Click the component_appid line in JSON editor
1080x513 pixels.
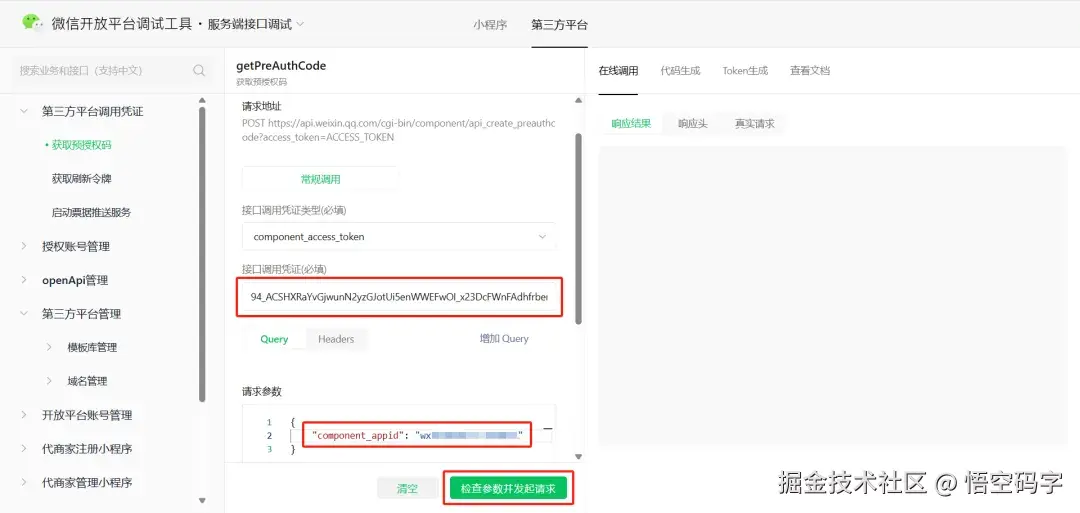coord(417,435)
